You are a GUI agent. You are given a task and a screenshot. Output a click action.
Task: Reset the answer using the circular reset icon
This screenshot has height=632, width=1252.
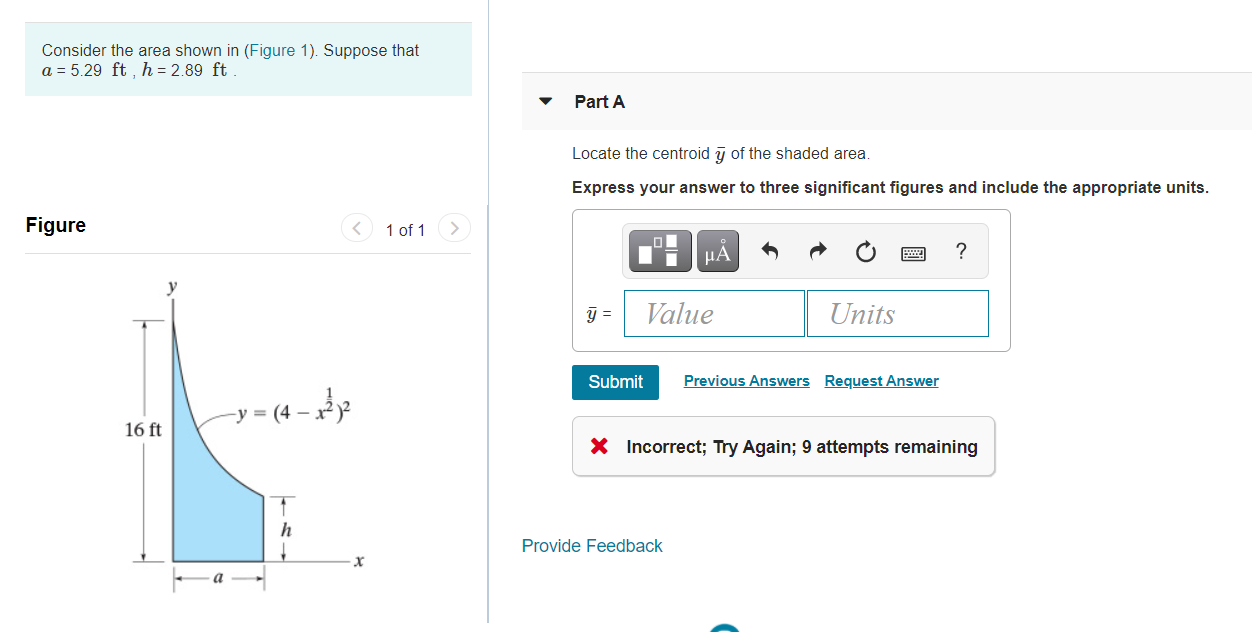[864, 251]
